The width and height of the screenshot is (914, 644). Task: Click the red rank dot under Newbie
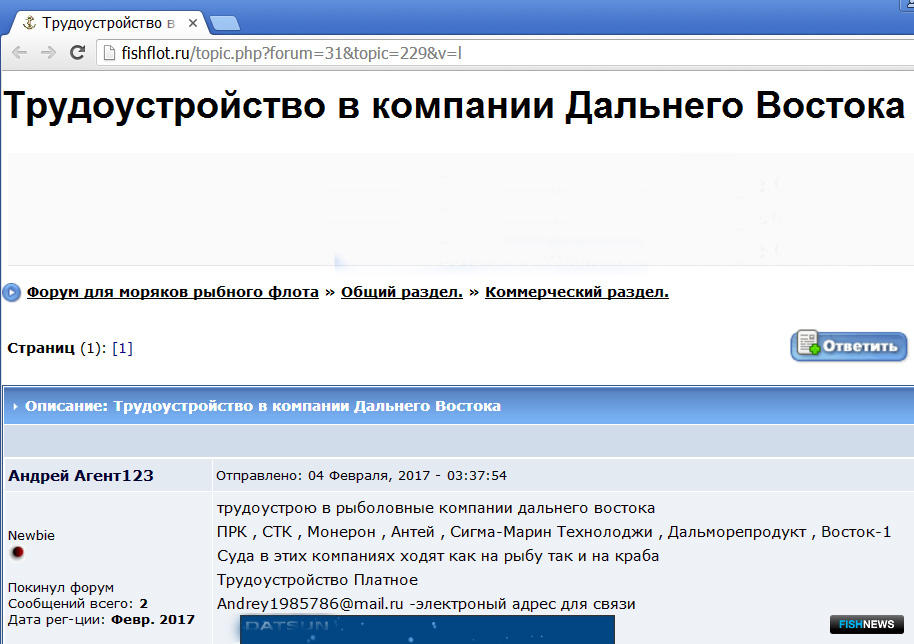tap(17, 552)
